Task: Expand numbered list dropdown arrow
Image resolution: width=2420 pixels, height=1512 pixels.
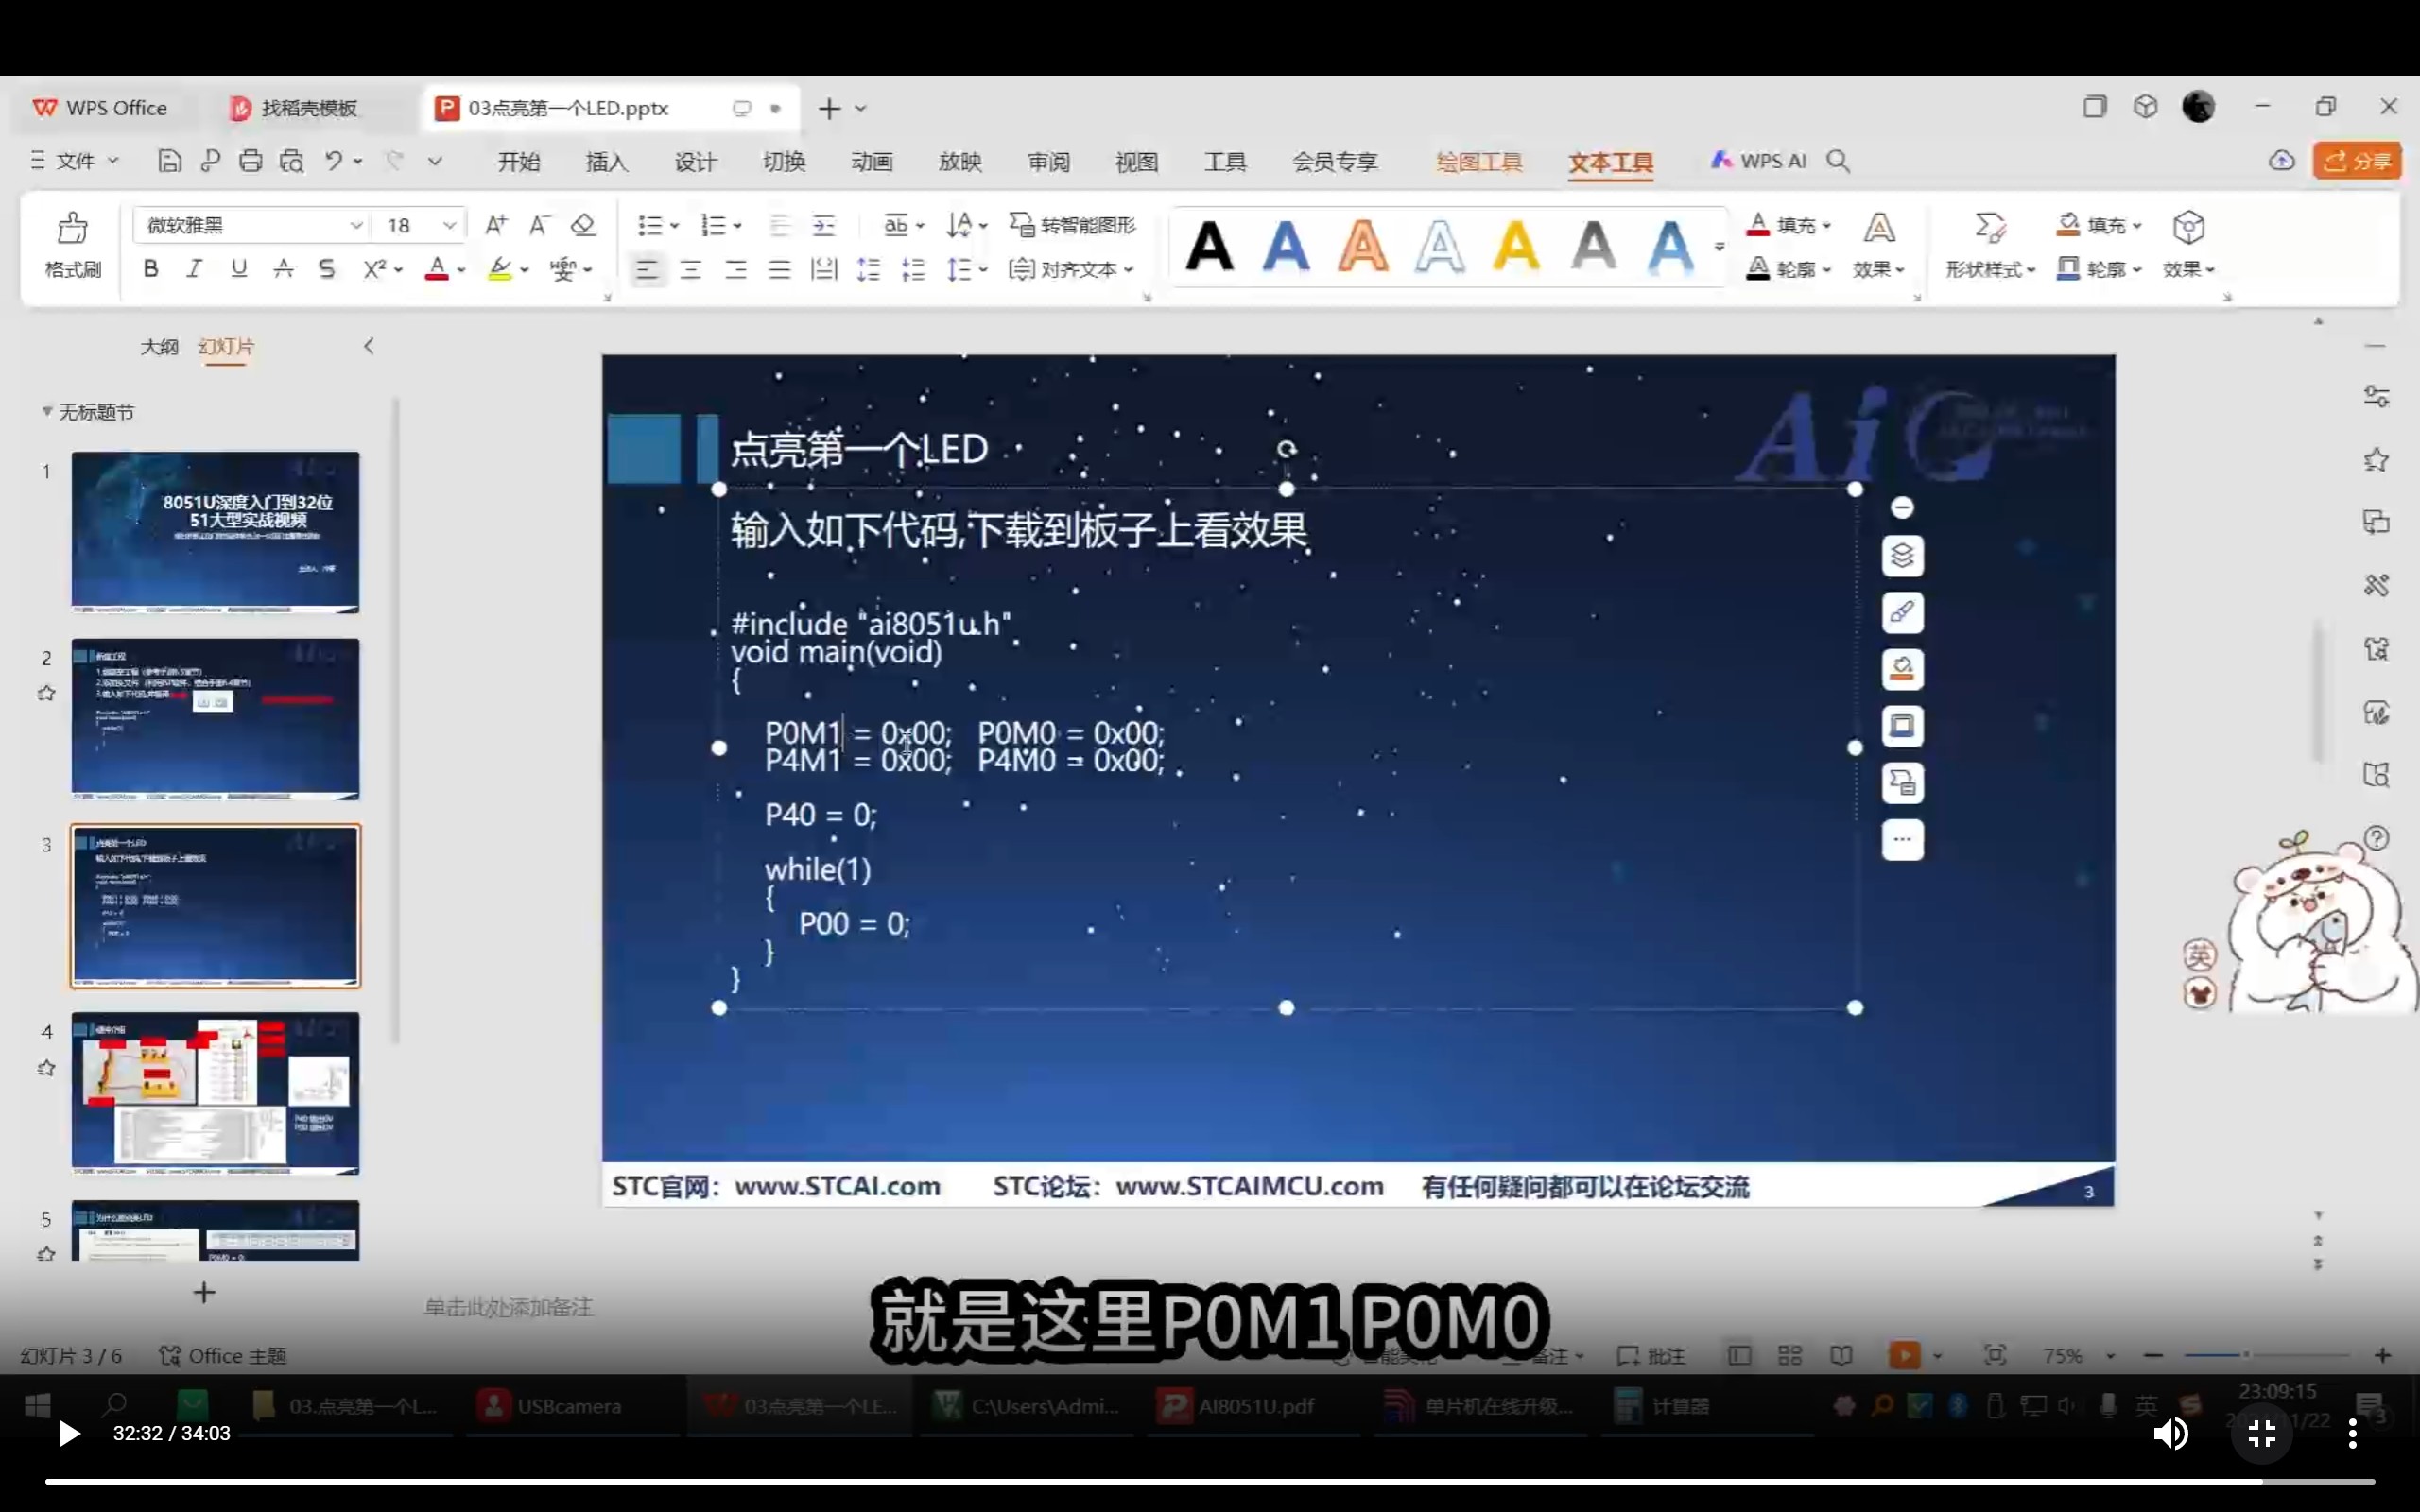Action: click(x=738, y=226)
